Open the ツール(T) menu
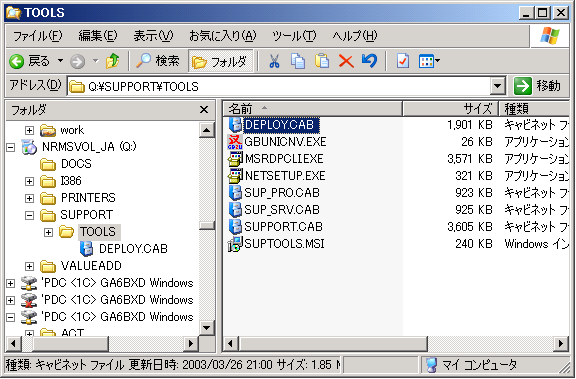The width and height of the screenshot is (576, 379). (294, 36)
